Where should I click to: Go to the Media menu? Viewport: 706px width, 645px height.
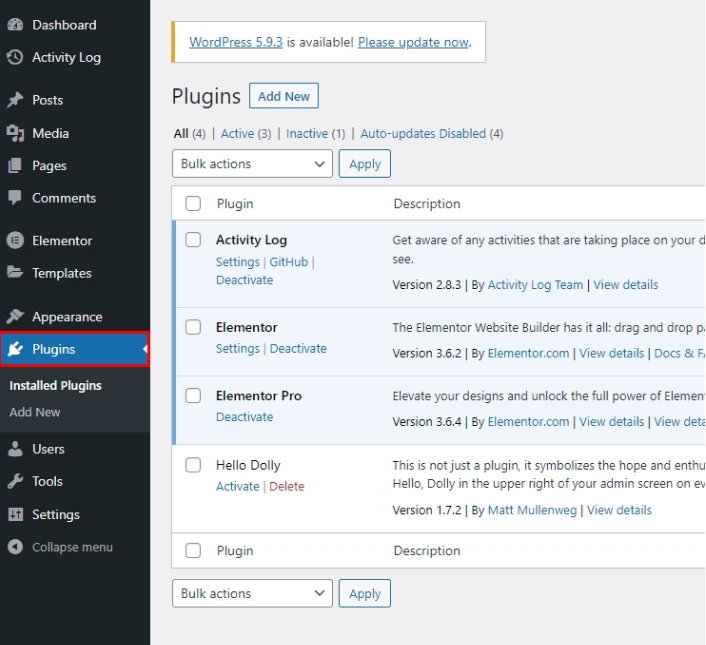click(x=50, y=133)
